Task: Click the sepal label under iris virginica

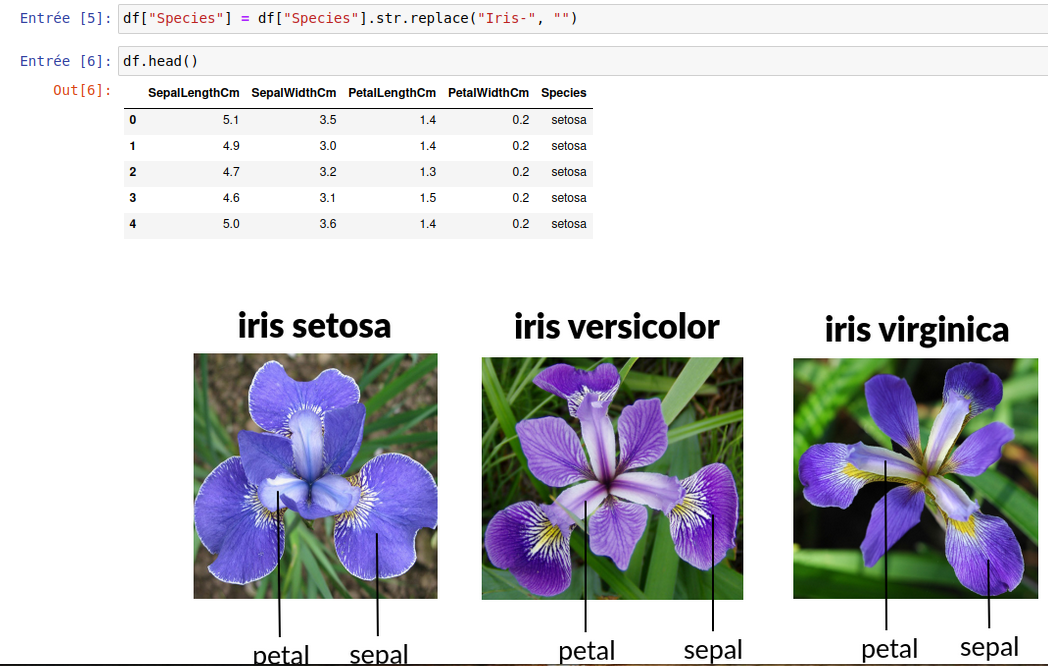Action: [x=989, y=647]
